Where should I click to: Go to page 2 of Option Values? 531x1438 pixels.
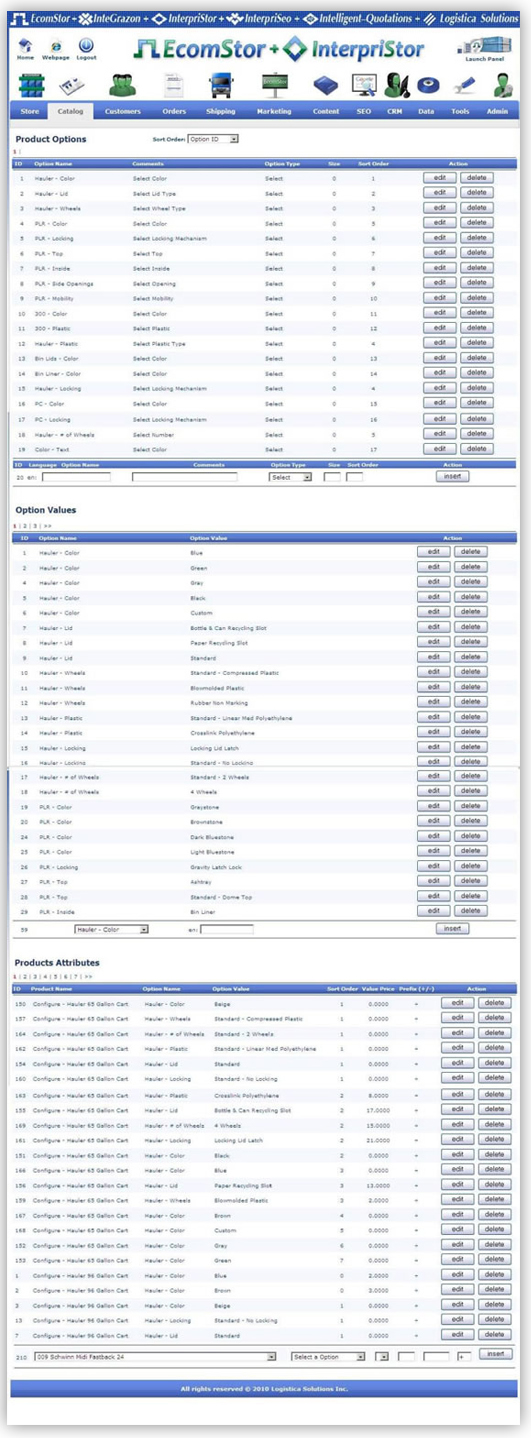pyautogui.click(x=23, y=525)
